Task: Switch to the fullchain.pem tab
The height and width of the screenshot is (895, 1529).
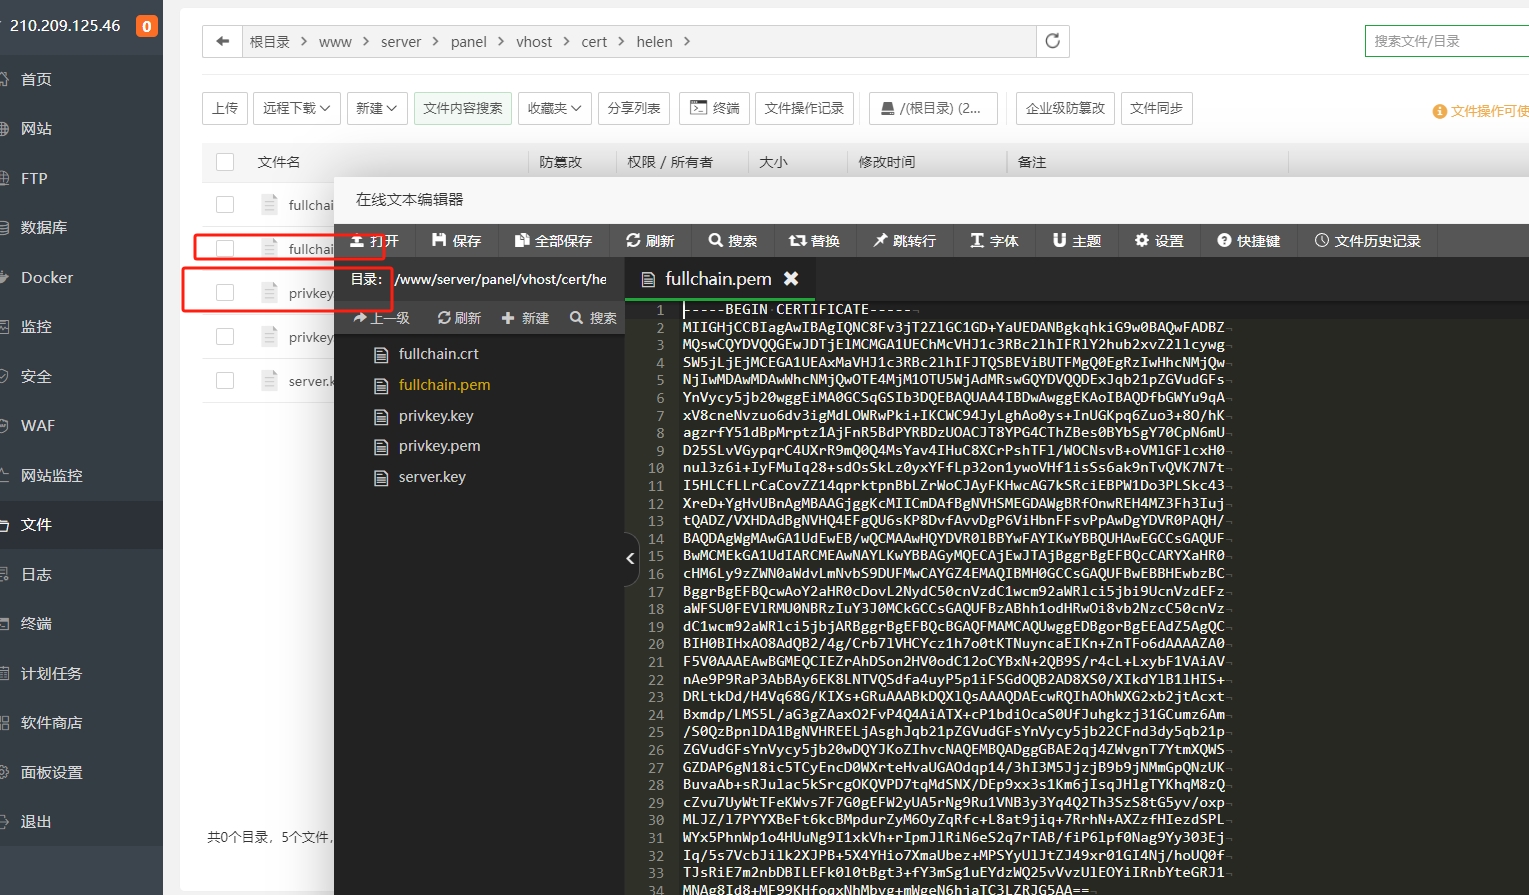Action: click(716, 278)
